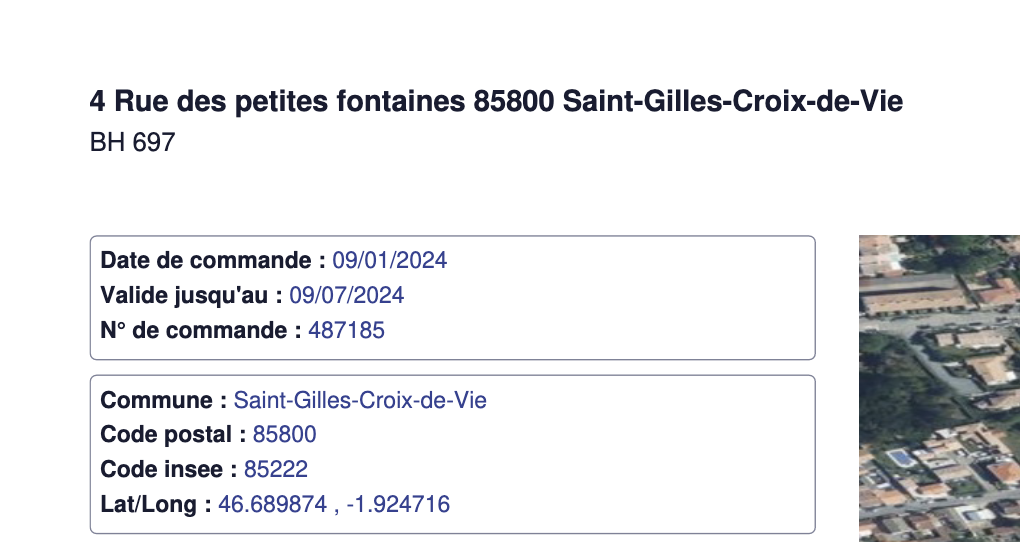
Task: Select the order number 487185
Action: [346, 330]
